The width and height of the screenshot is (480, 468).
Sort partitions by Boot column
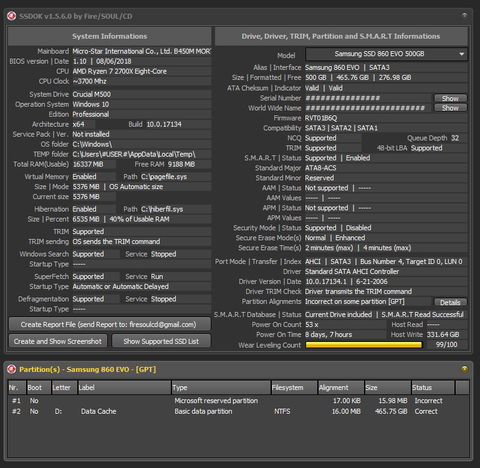click(x=39, y=387)
